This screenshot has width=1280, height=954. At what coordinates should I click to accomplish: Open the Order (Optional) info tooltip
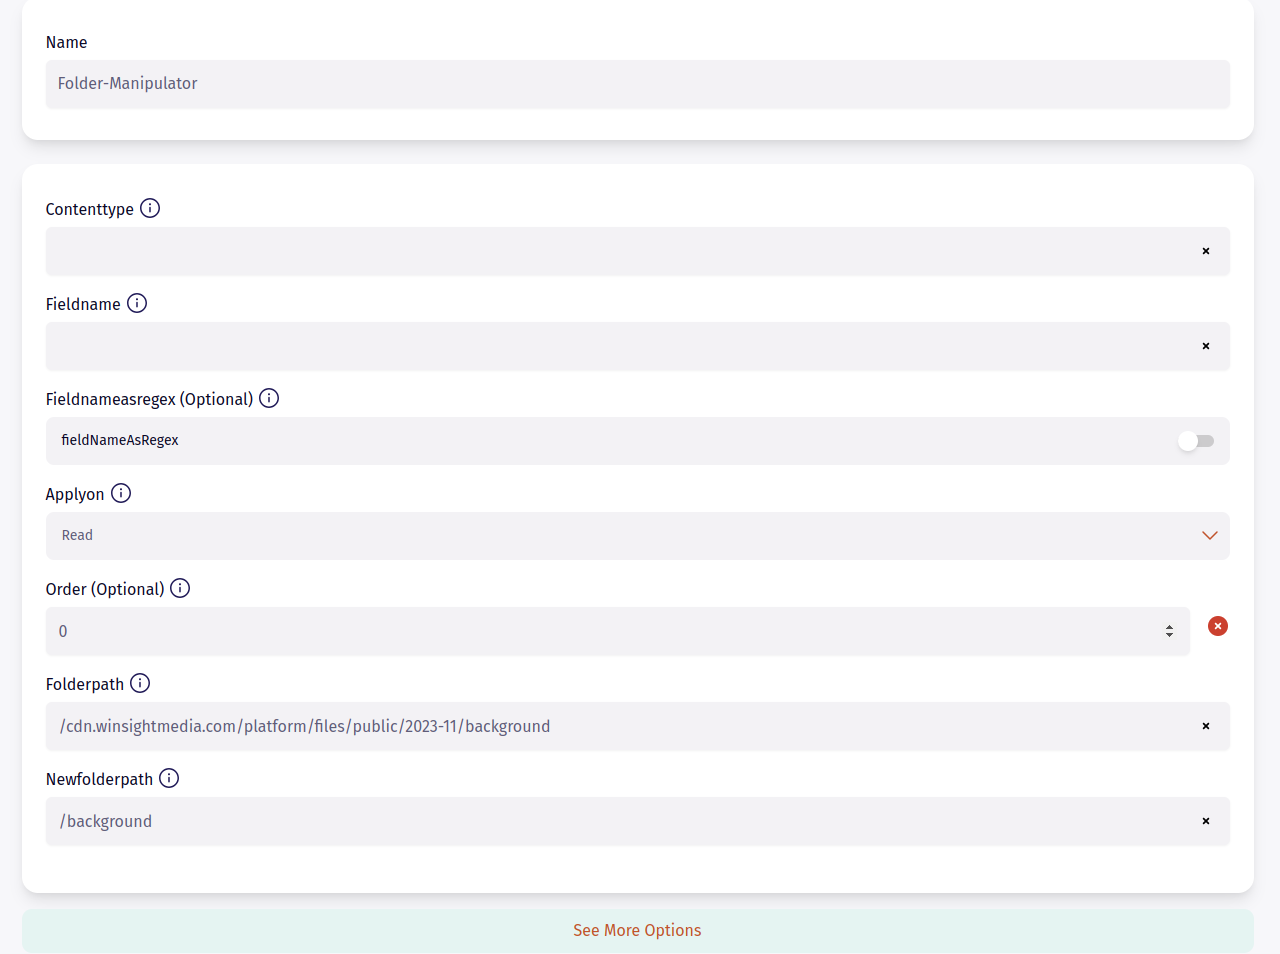coord(180,588)
